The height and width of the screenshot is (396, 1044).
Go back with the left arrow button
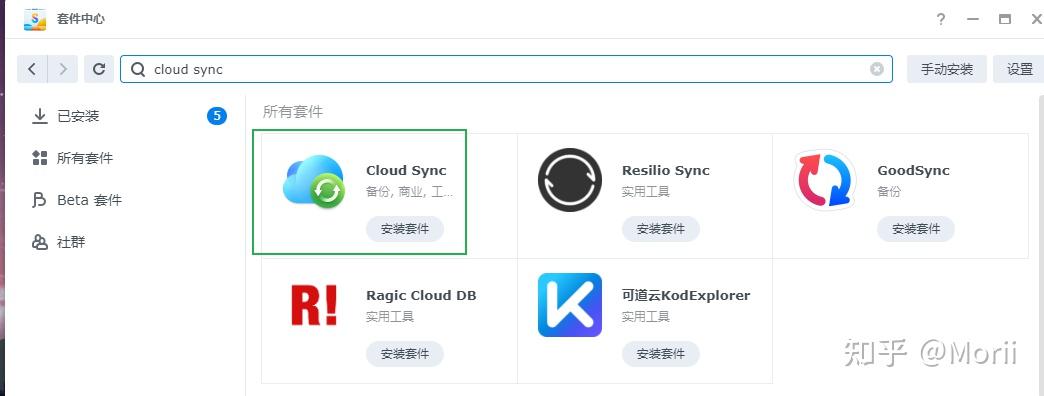click(x=32, y=69)
